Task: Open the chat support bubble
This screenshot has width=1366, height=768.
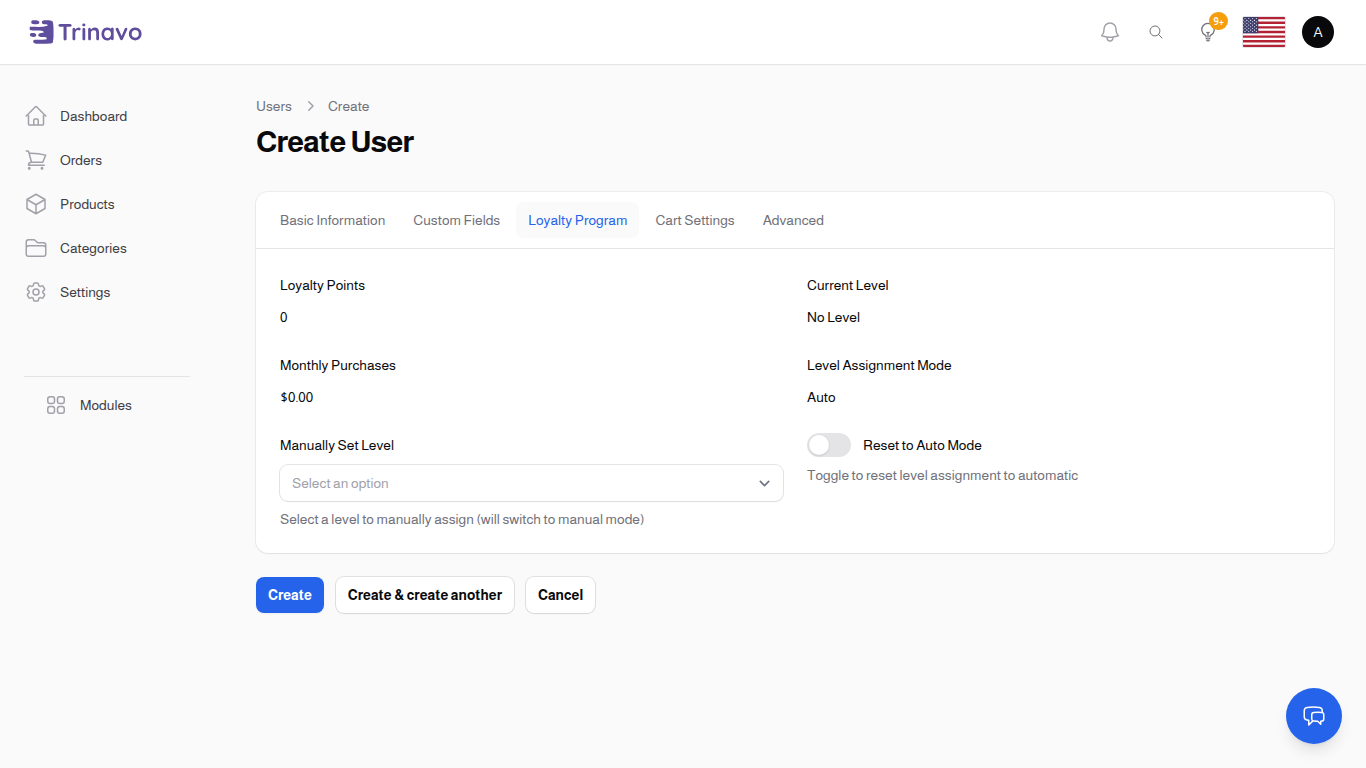Action: tap(1313, 716)
